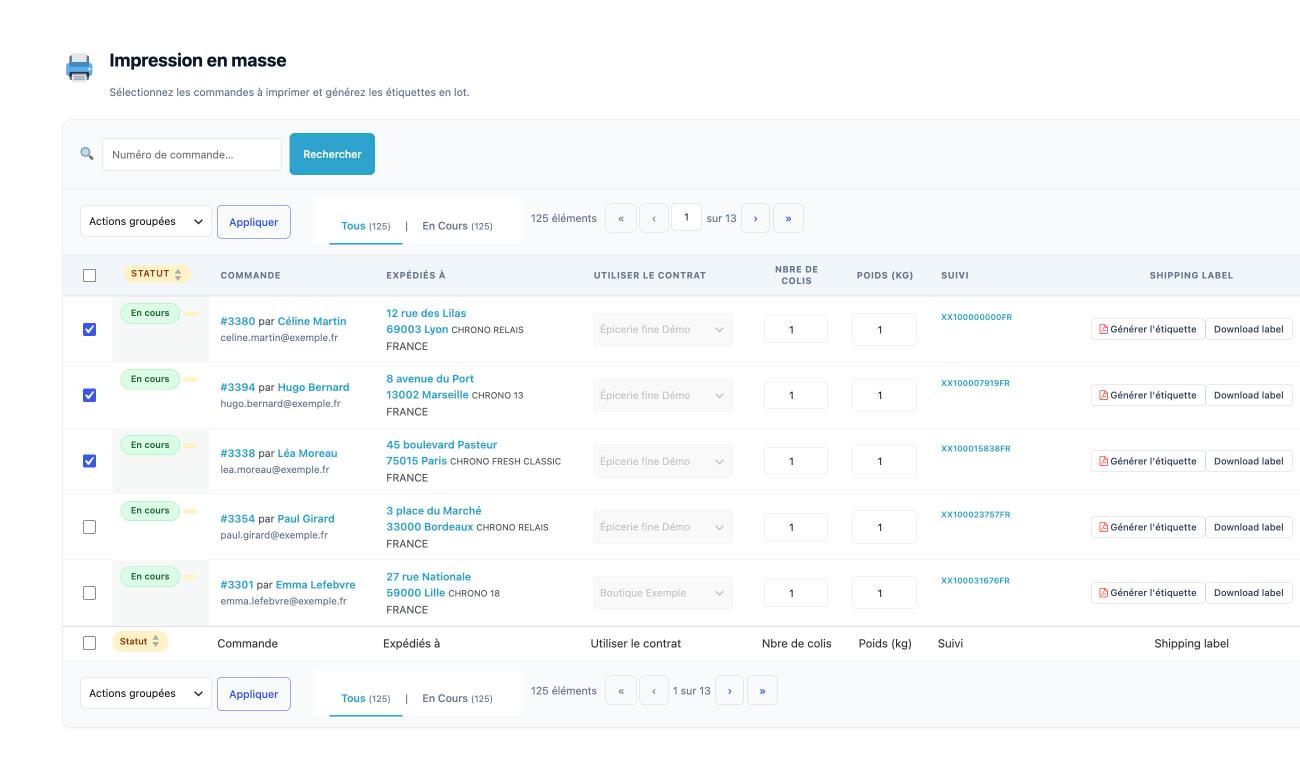This screenshot has width=1300, height=757.
Task: Select the top En Cours (125) tab
Action: [458, 226]
